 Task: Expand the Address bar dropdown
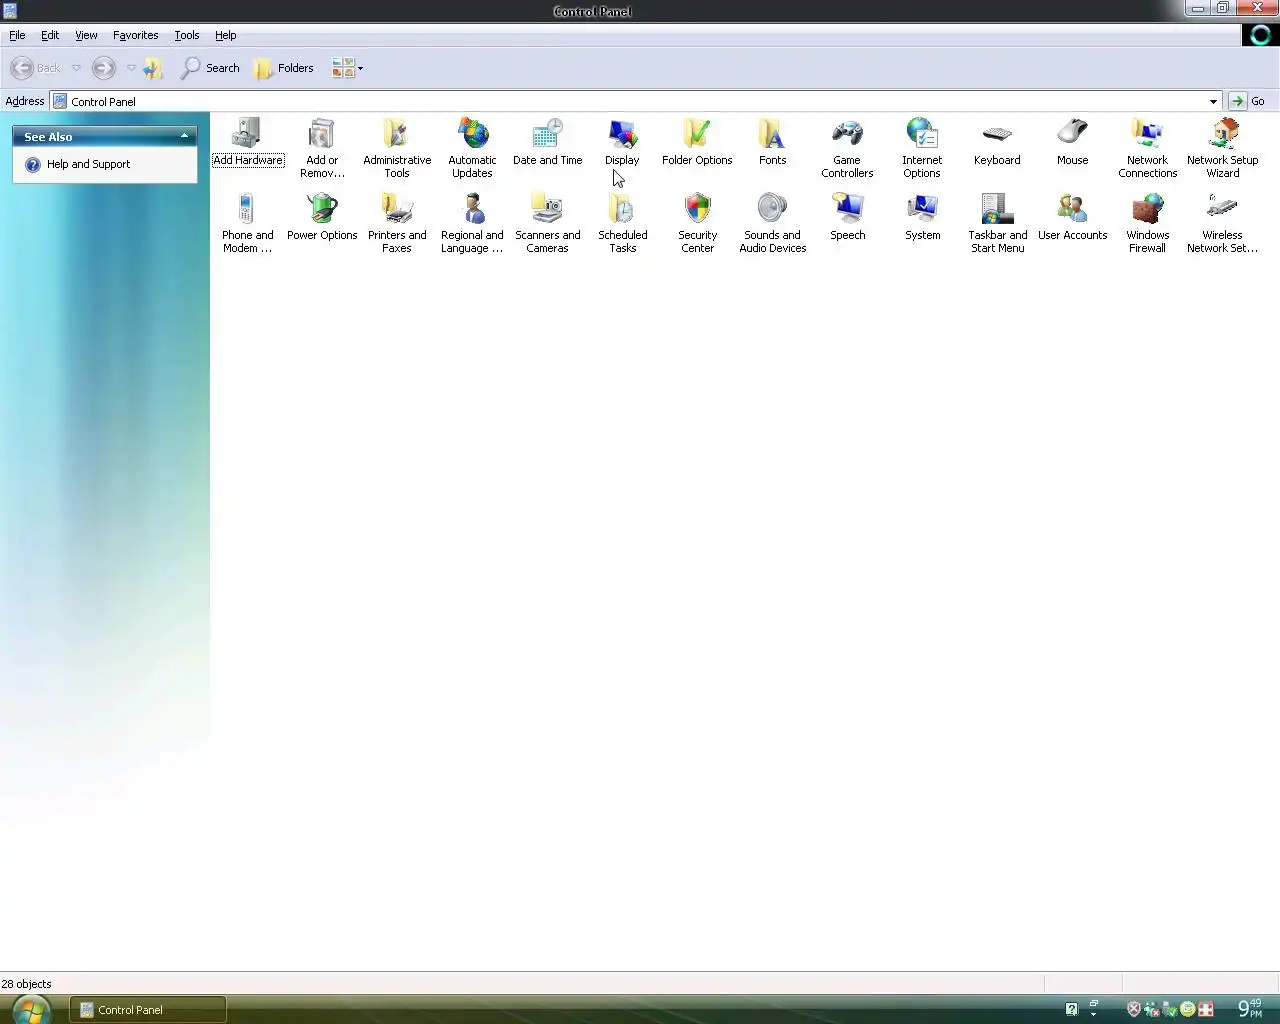pyautogui.click(x=1213, y=101)
